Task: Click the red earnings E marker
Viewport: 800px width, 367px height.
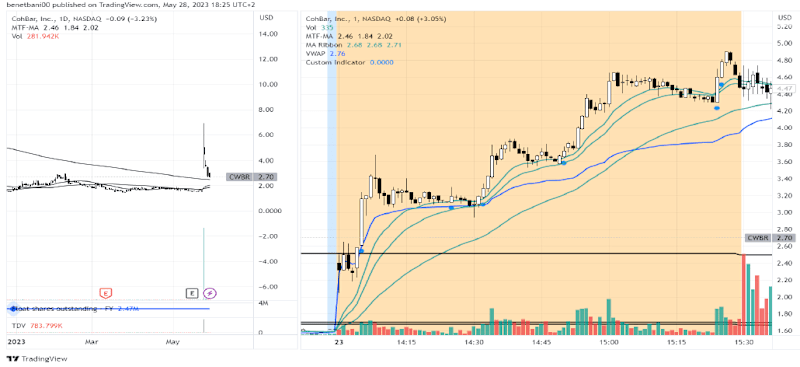Action: coord(105,293)
